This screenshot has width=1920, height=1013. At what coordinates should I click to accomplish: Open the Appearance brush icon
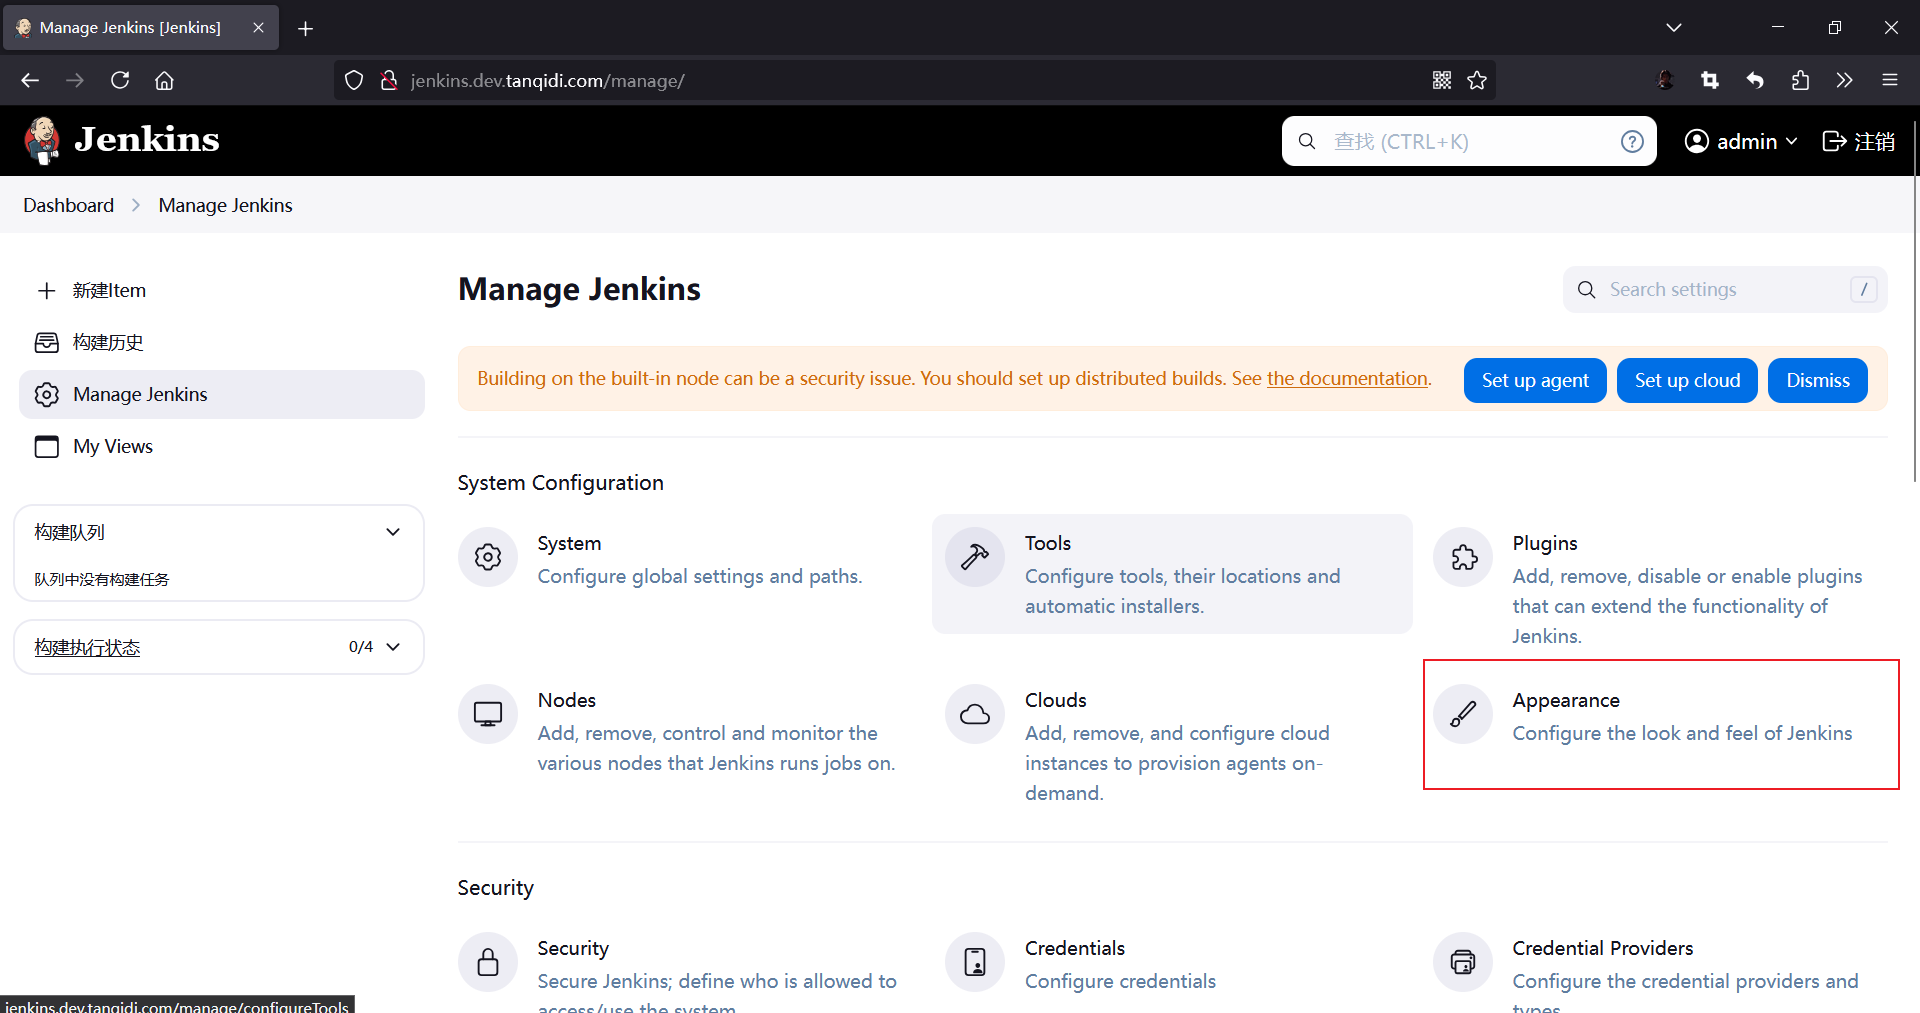tap(1463, 714)
